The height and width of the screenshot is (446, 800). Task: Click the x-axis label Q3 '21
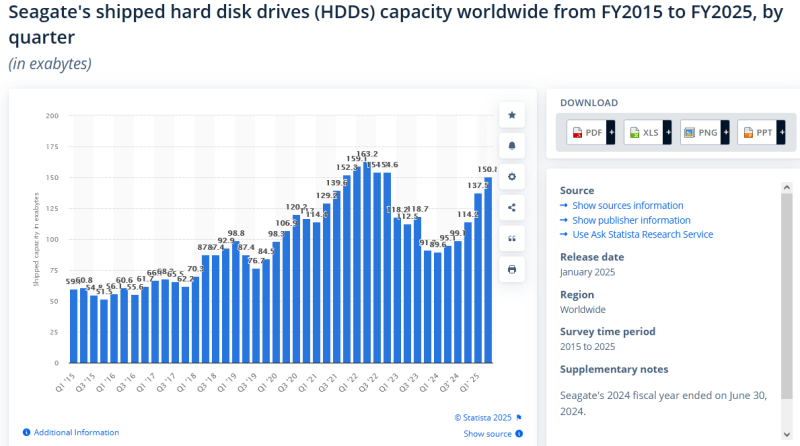pyautogui.click(x=328, y=382)
